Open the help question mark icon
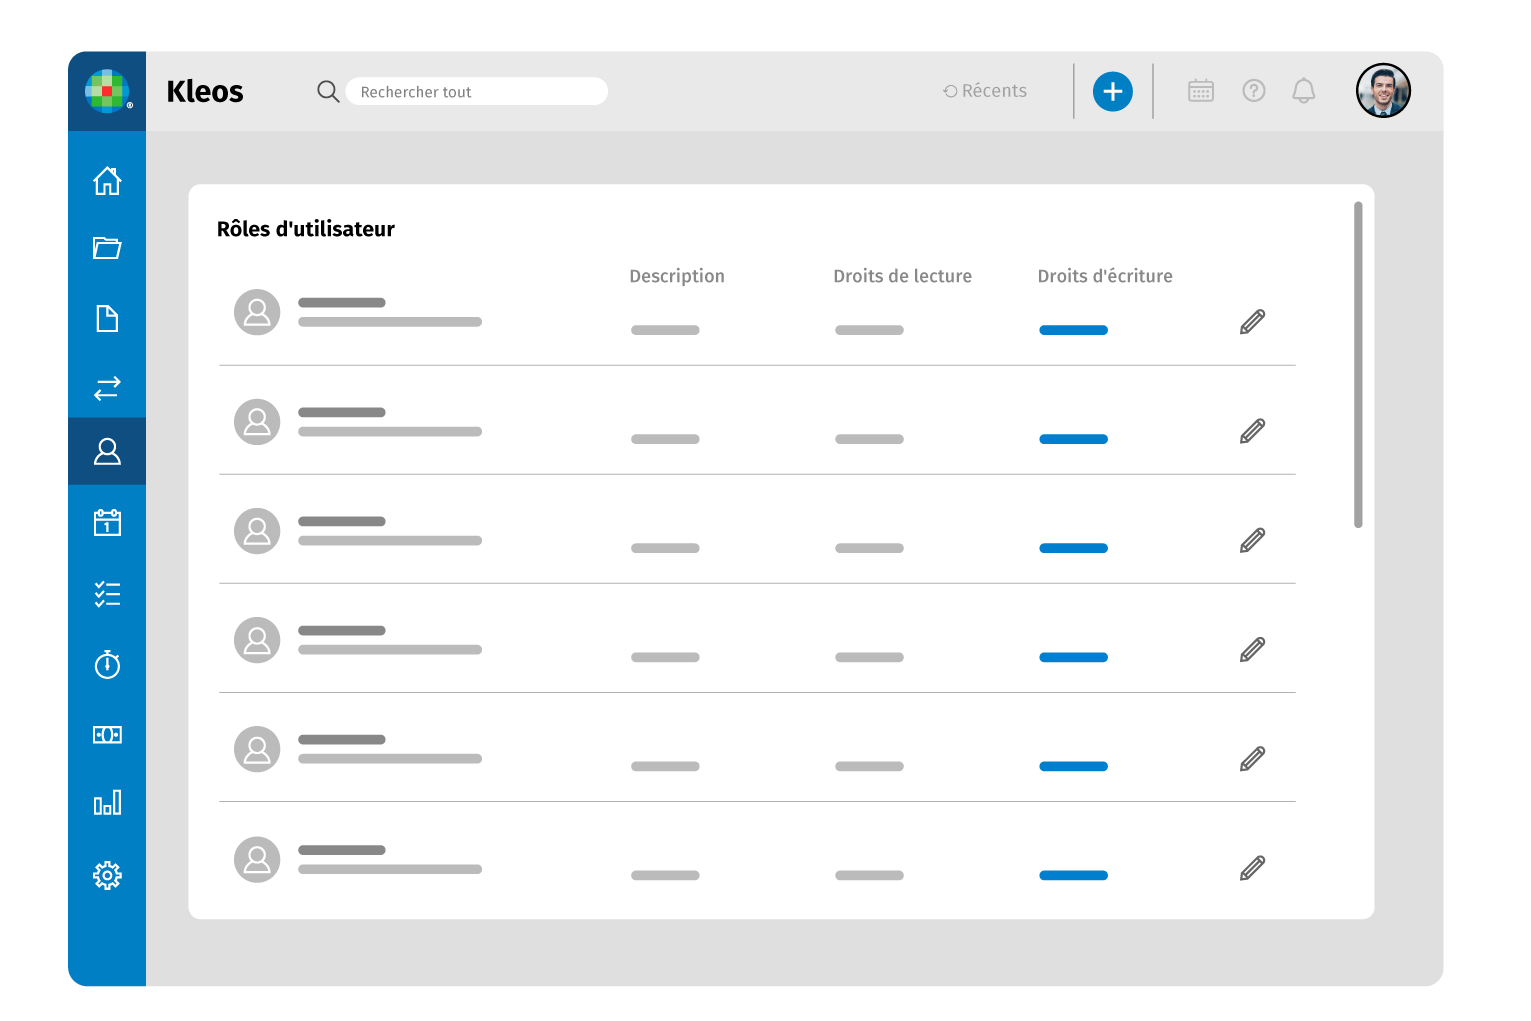The width and height of the screenshot is (1531, 1021). pyautogui.click(x=1253, y=91)
